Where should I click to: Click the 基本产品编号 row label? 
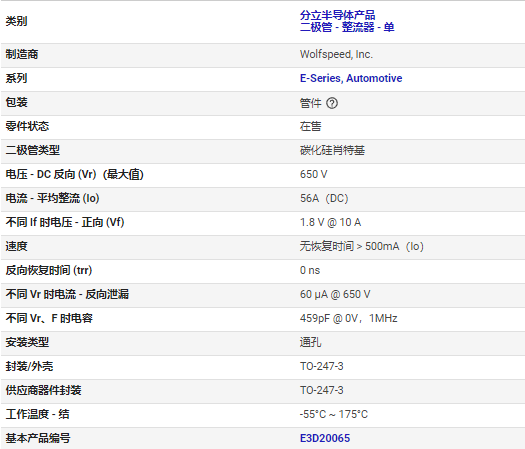click(38, 438)
